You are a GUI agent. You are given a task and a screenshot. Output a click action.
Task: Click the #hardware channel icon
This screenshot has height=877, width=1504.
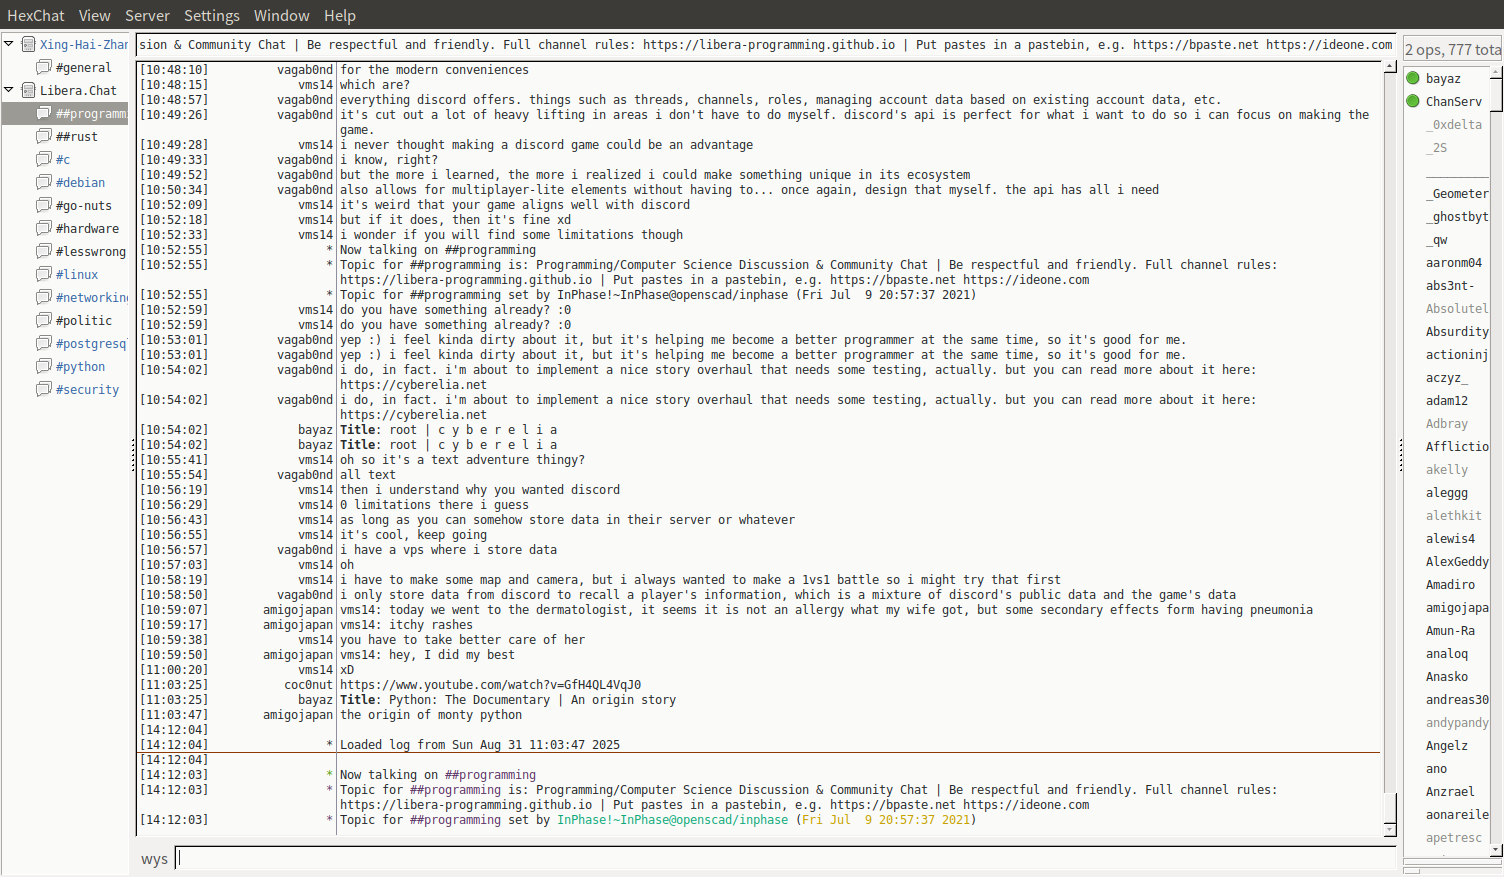44,228
